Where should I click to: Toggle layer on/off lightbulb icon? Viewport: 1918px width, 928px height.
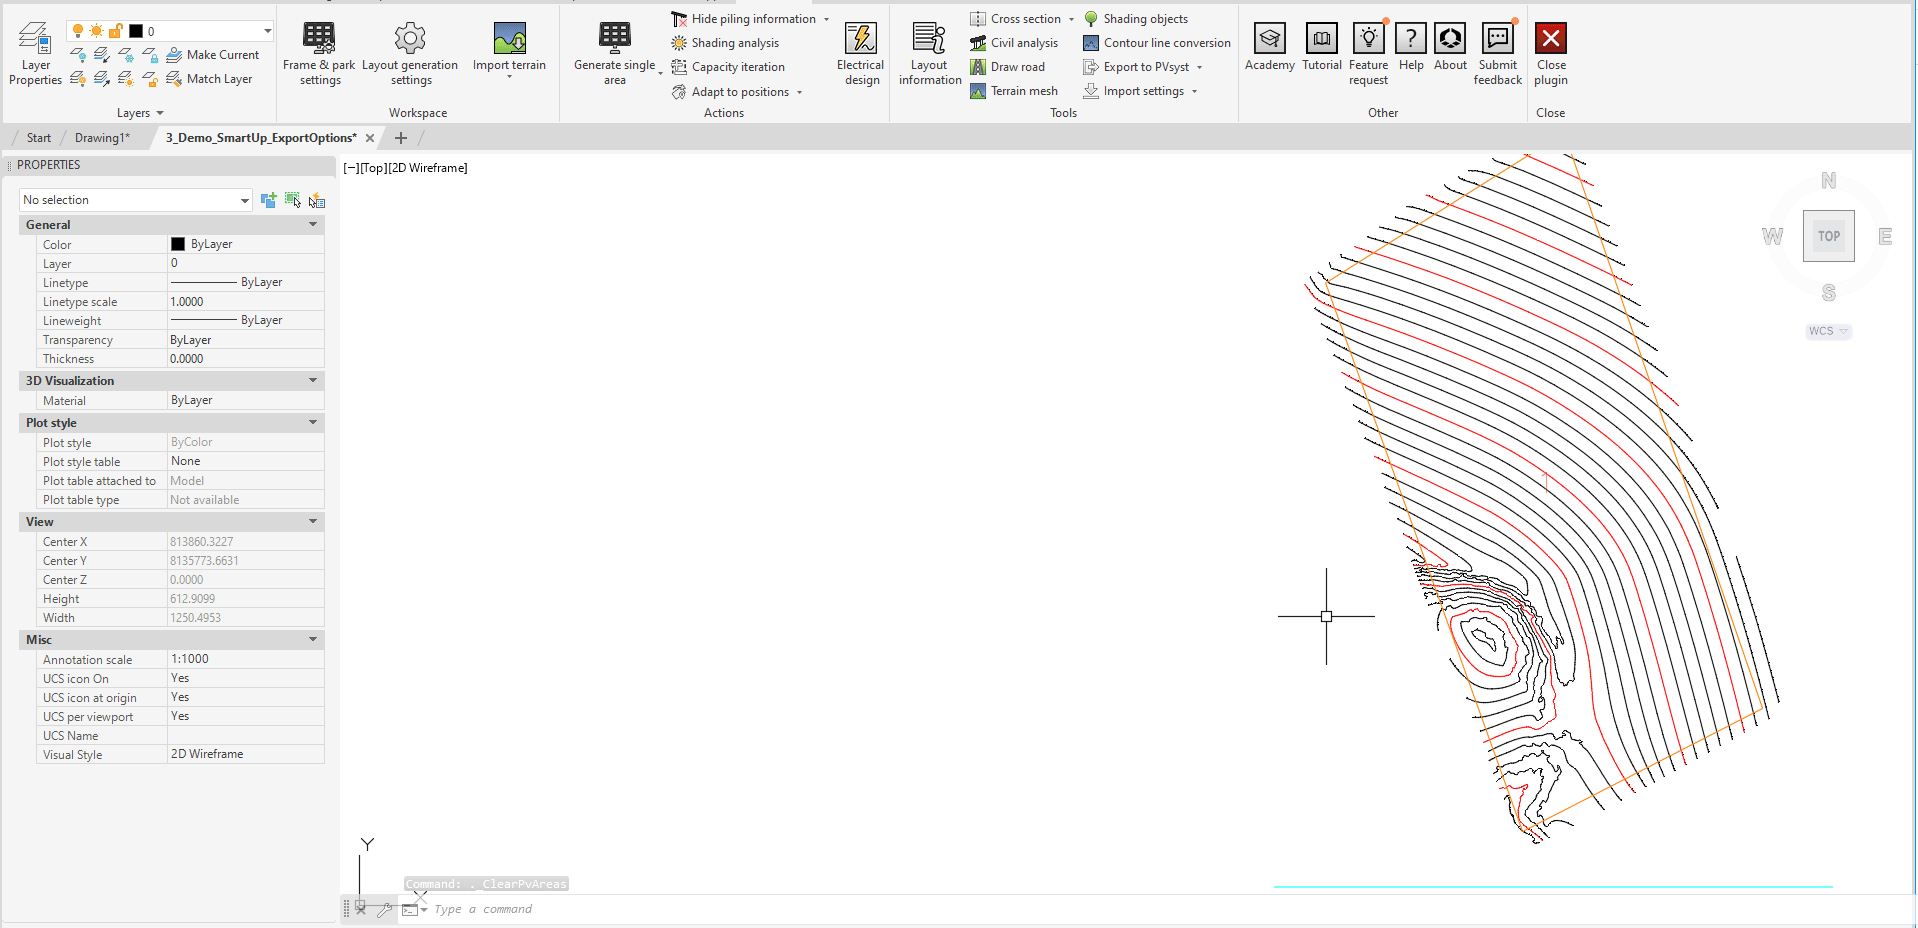click(78, 31)
